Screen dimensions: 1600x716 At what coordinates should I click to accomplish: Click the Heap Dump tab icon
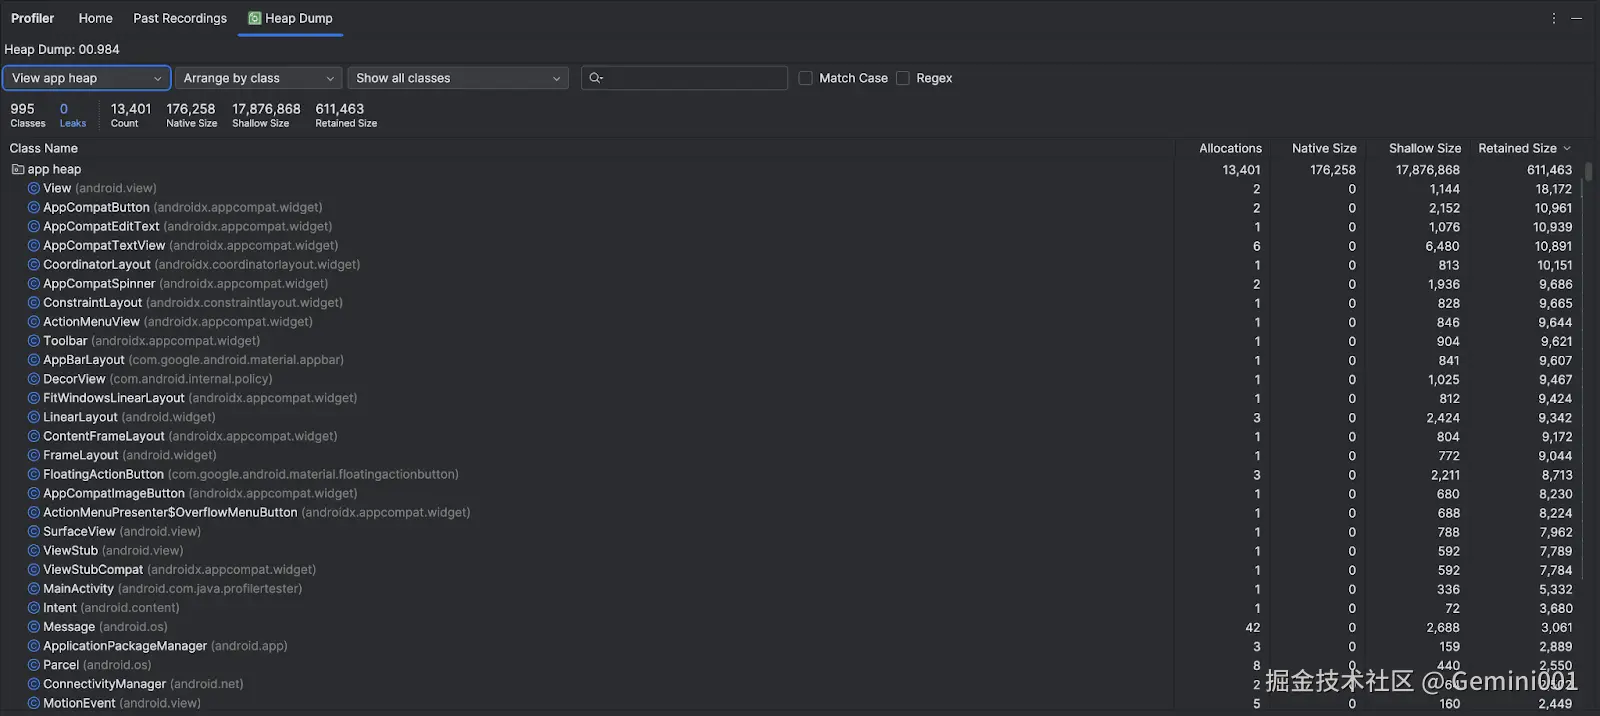pyautogui.click(x=255, y=18)
